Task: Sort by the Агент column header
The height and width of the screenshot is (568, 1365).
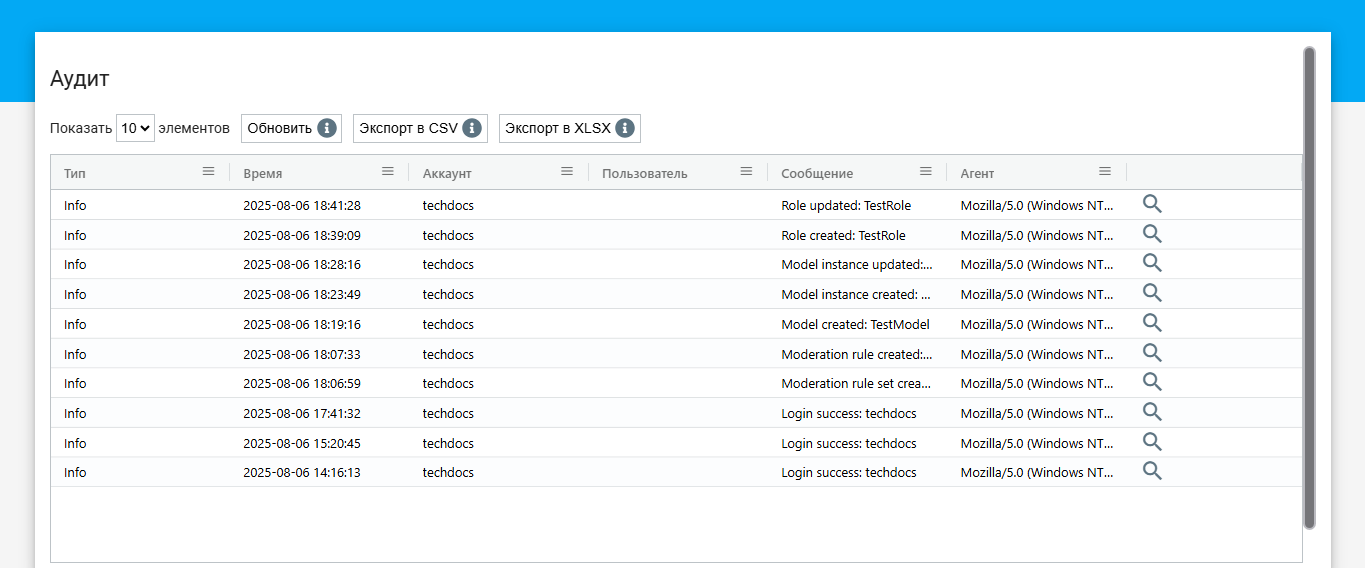Action: tap(978, 173)
